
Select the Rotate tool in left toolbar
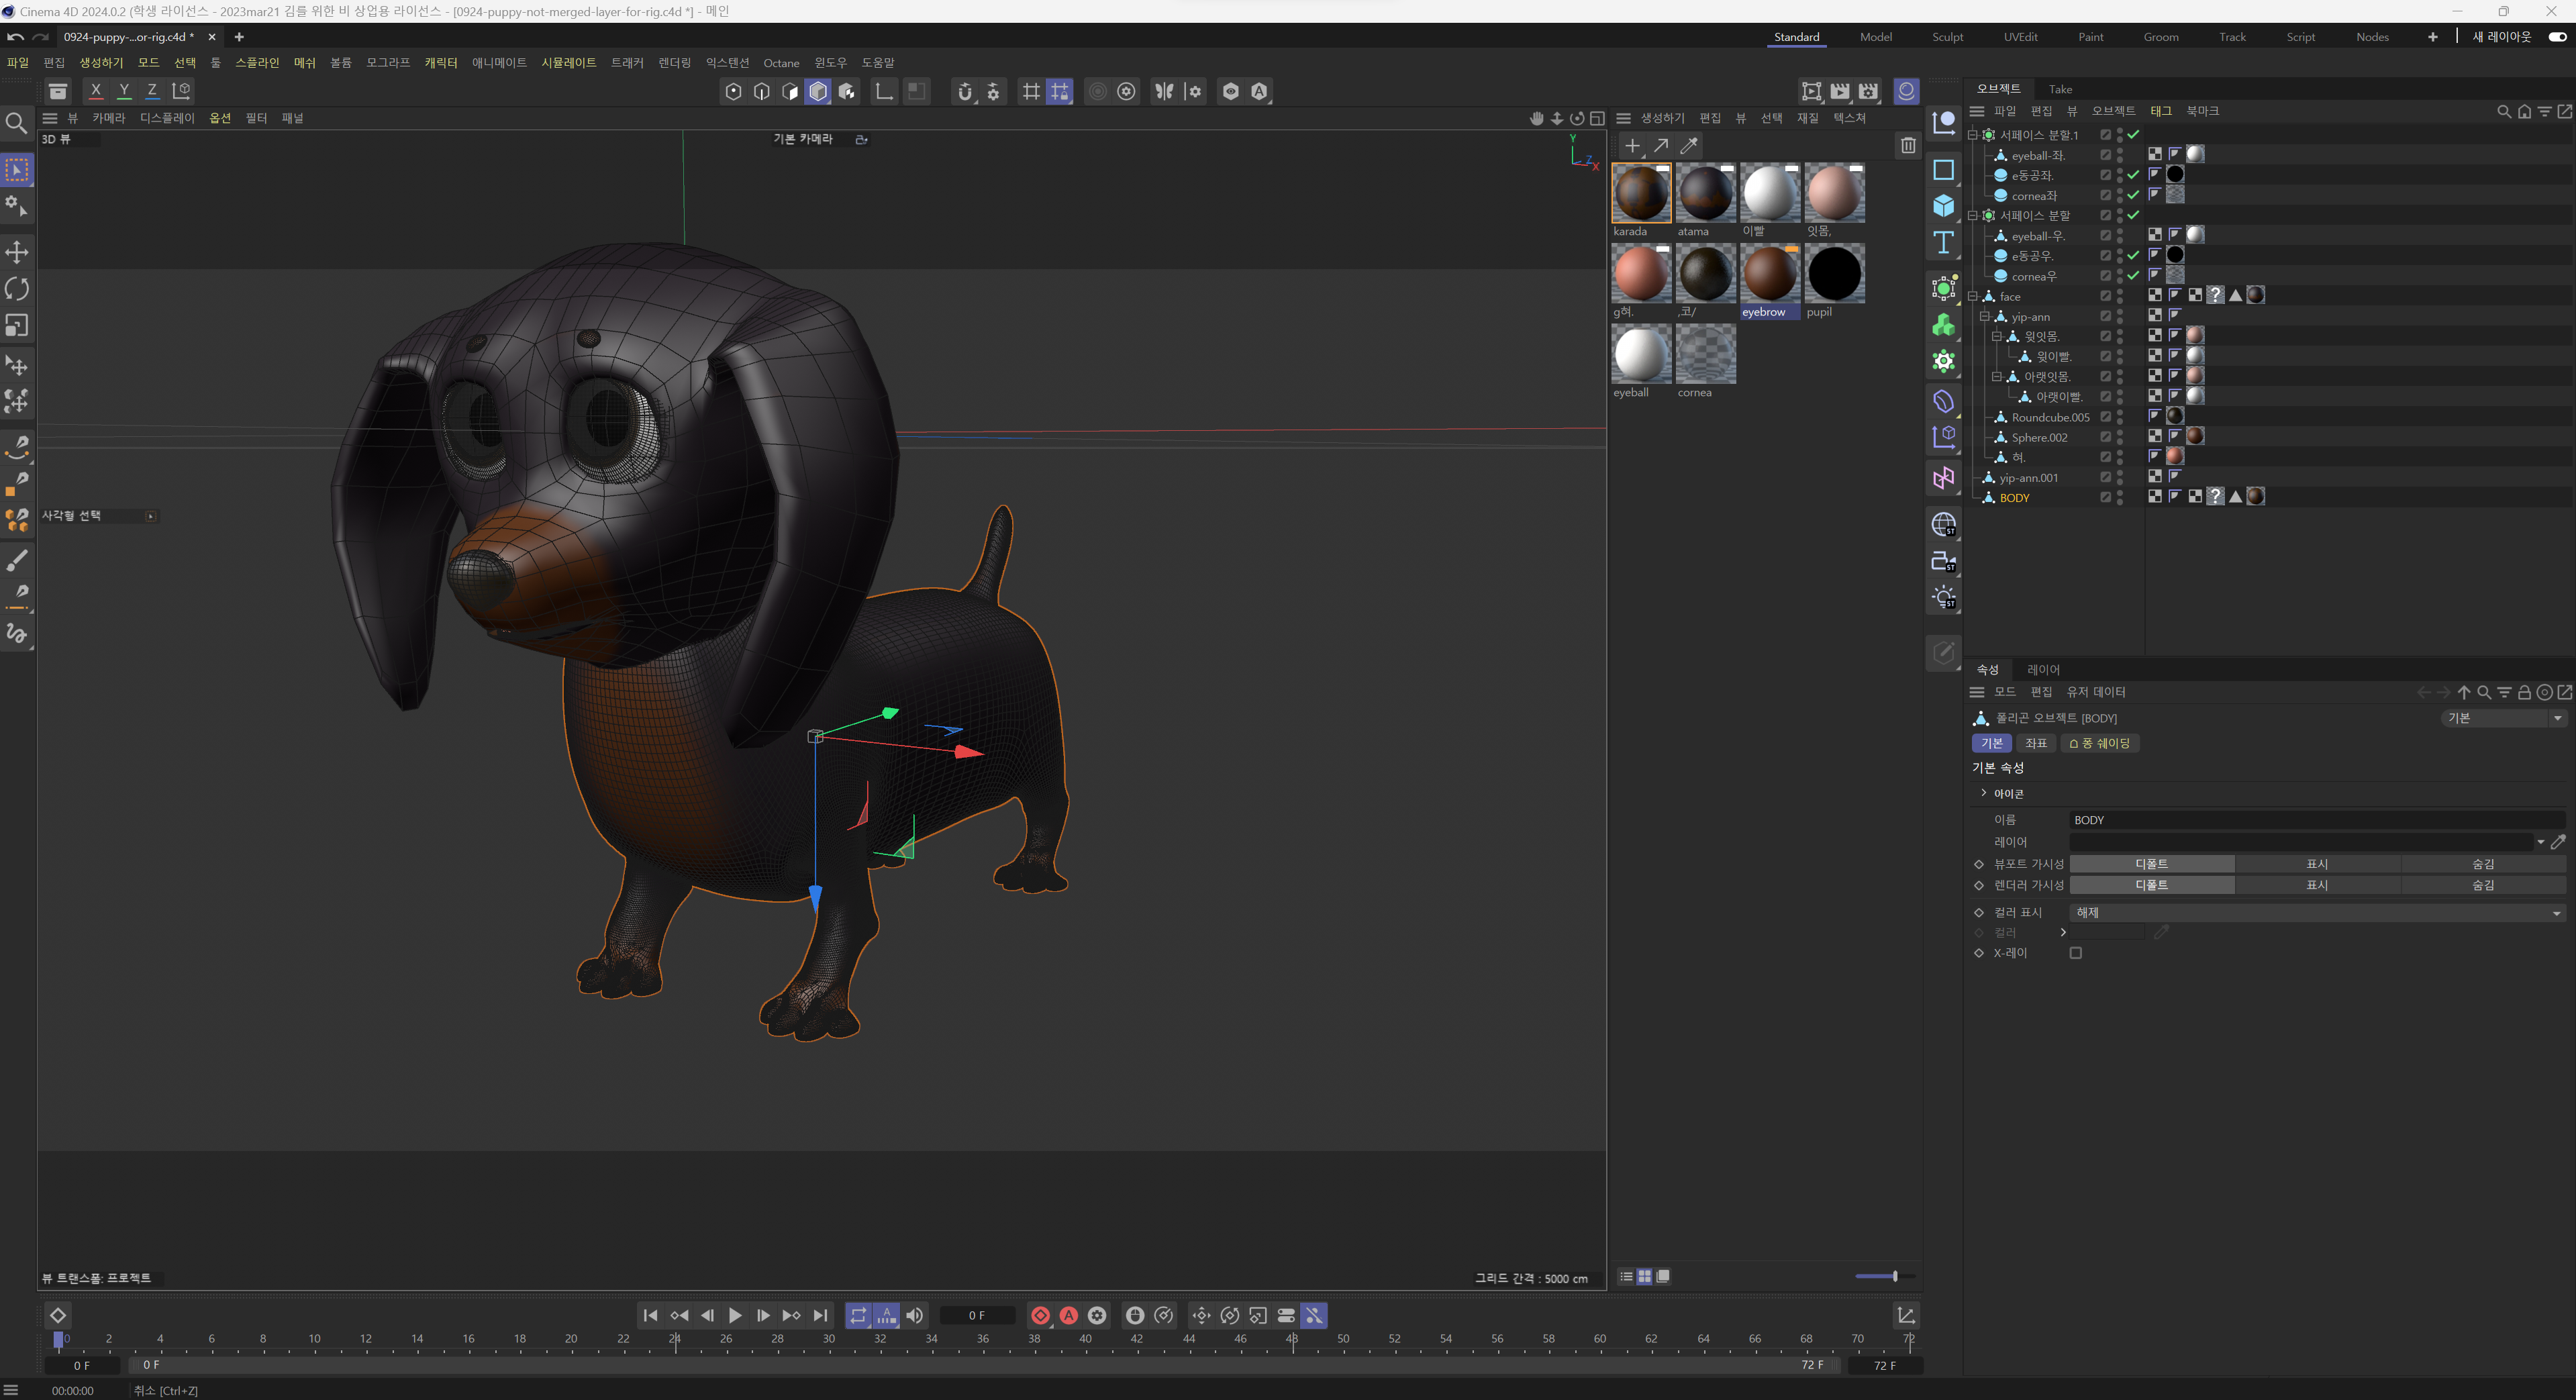click(x=17, y=289)
